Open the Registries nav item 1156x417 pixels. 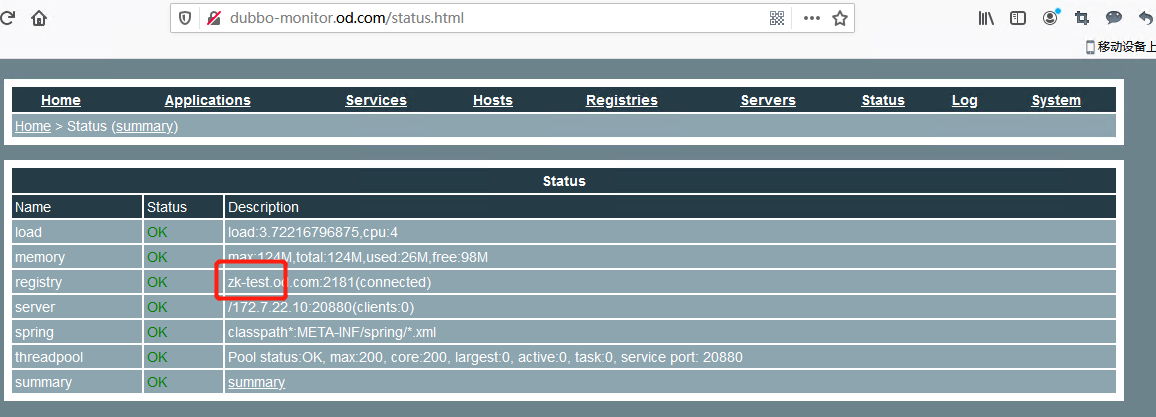(x=621, y=100)
